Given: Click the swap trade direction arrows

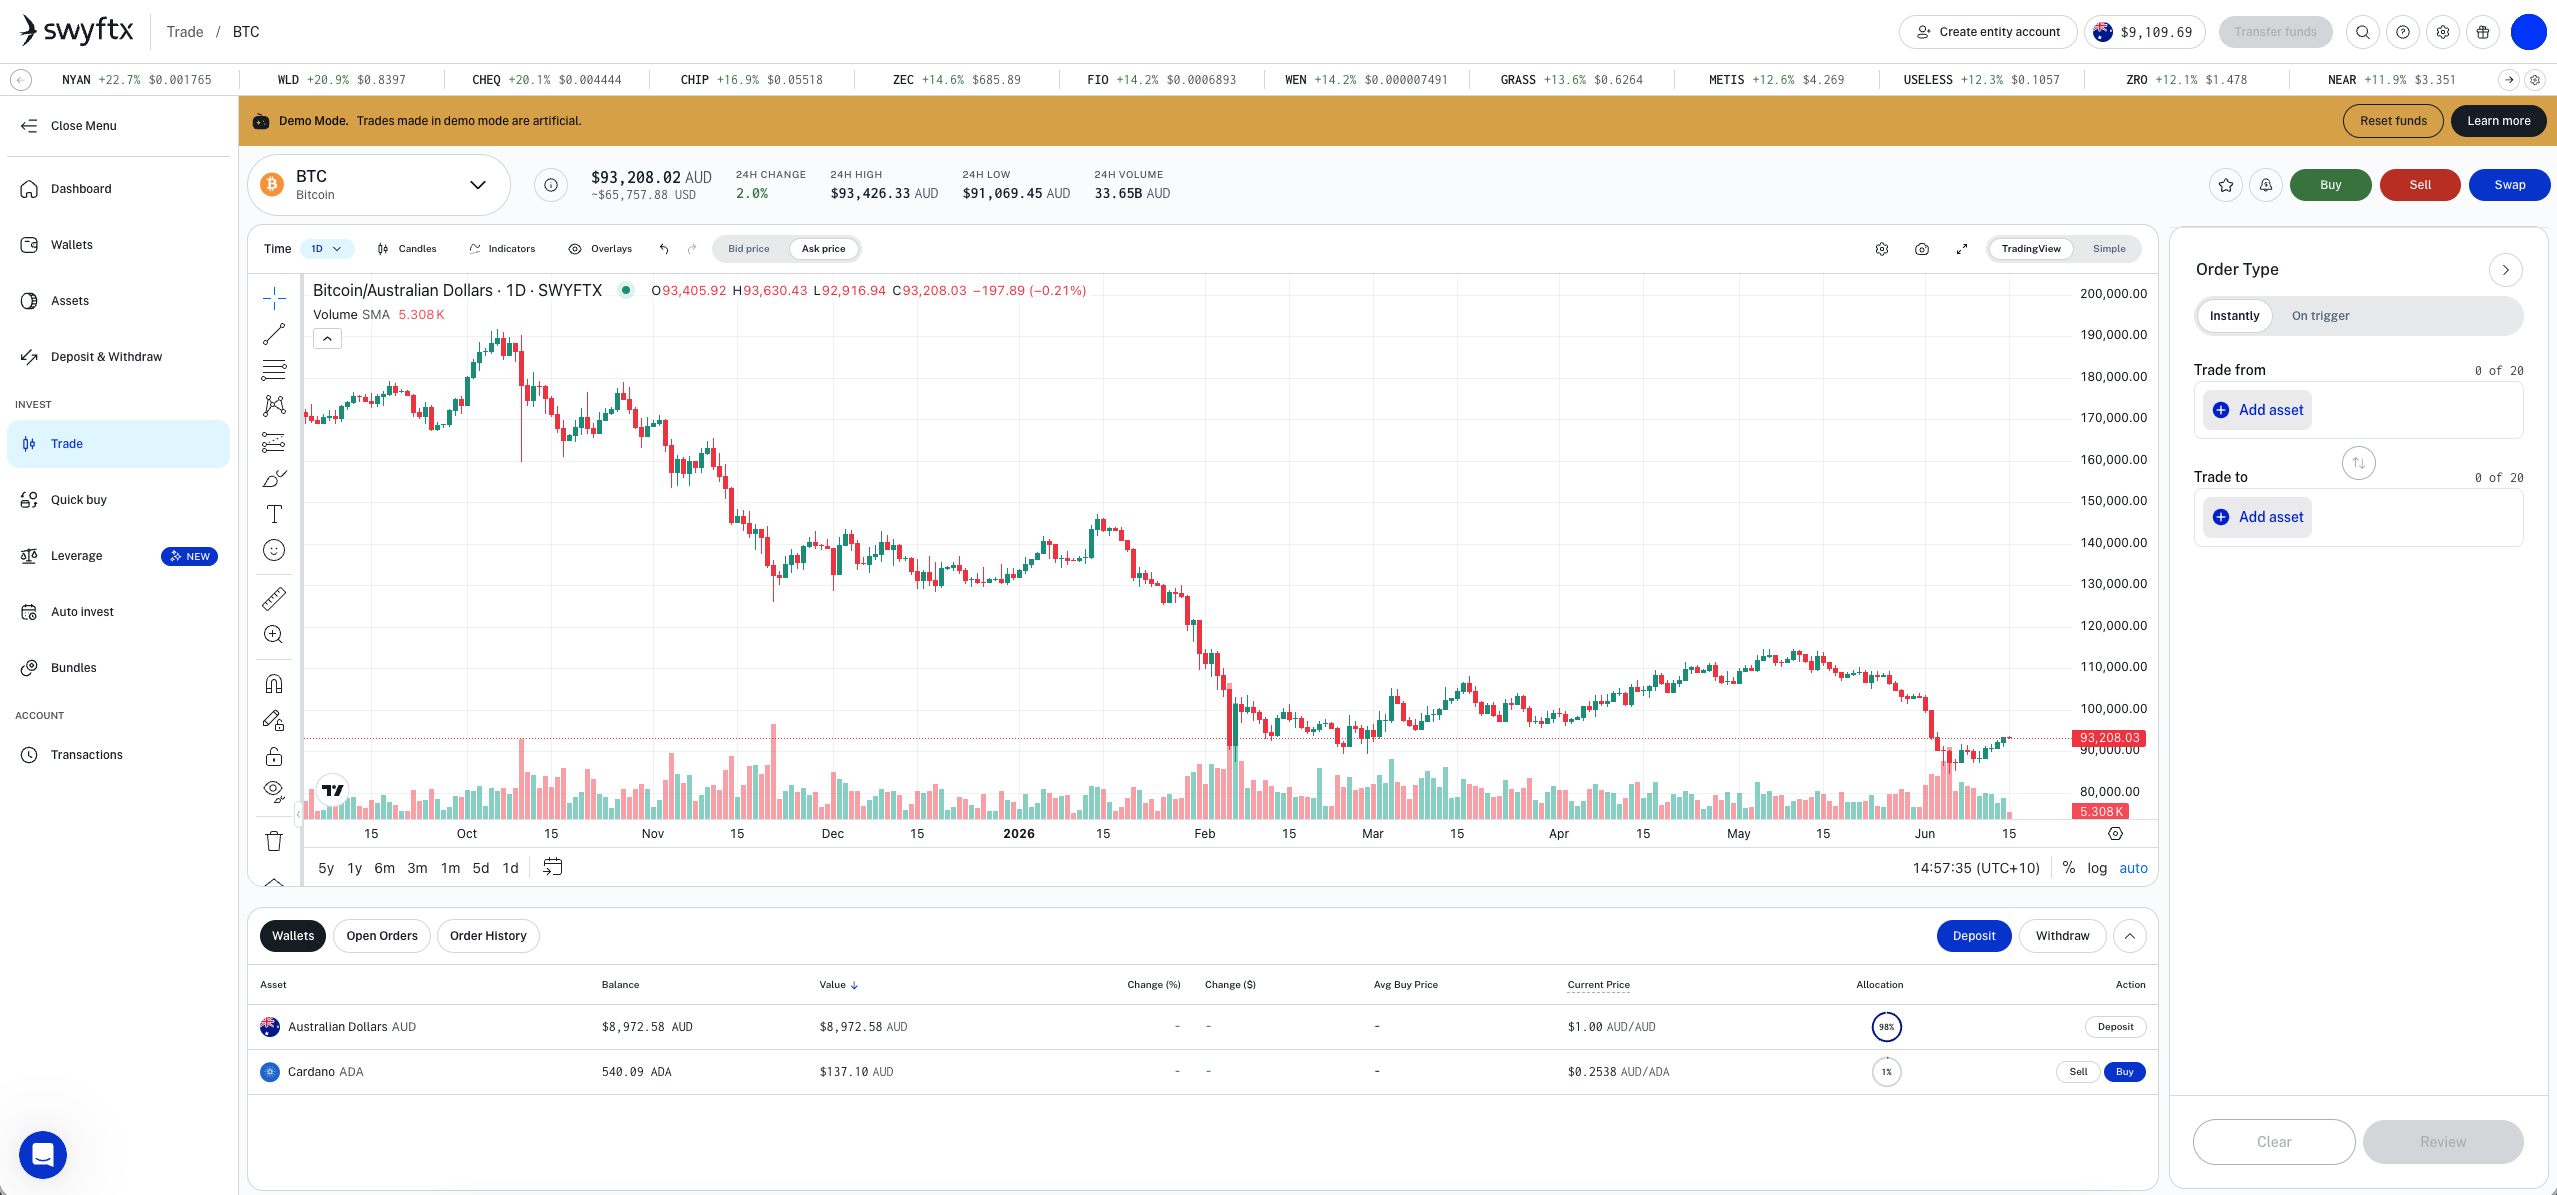Looking at the screenshot, I should (2359, 463).
